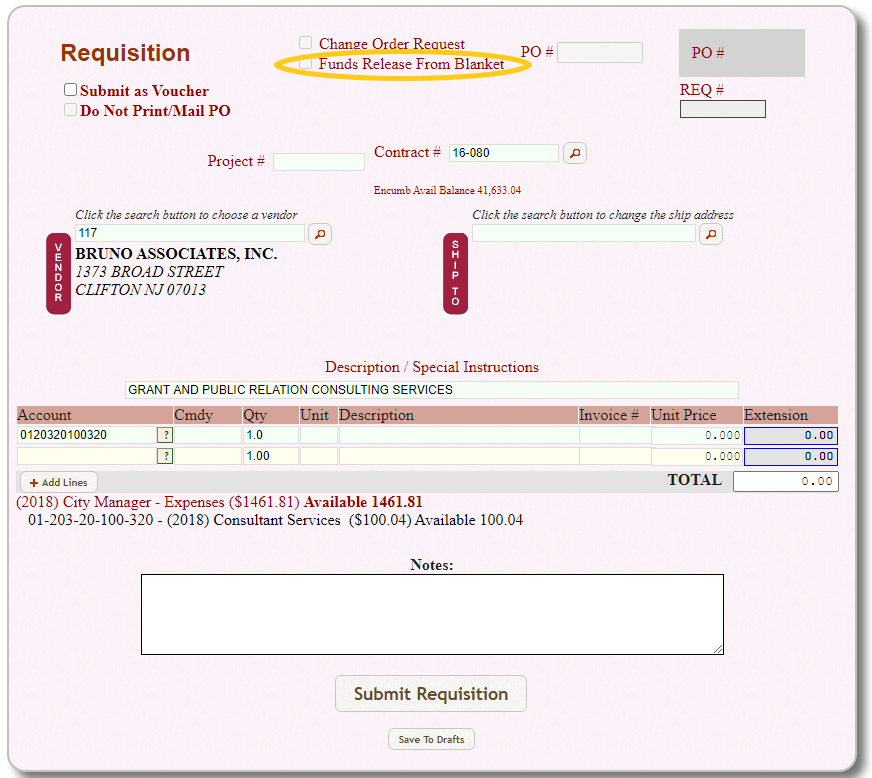The height and width of the screenshot is (778, 872).
Task: Click the Unit Price cell on line one
Action: pyautogui.click(x=695, y=434)
